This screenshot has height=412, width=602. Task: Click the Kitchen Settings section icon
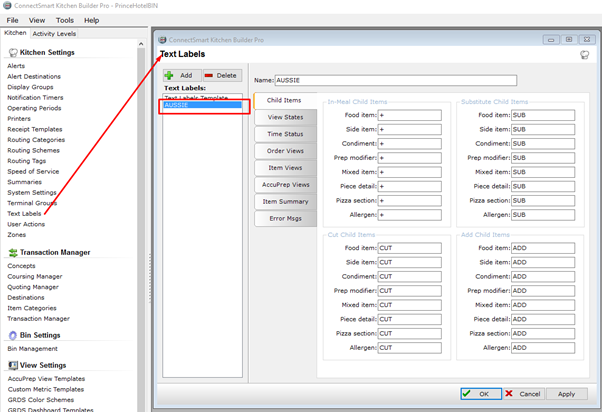(12, 52)
